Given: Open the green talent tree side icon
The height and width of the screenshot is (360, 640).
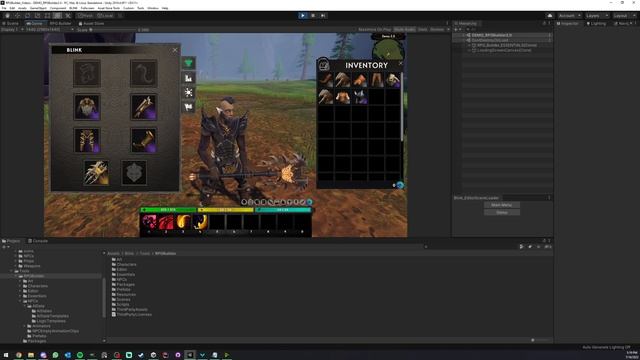Looking at the screenshot, I should 189,63.
